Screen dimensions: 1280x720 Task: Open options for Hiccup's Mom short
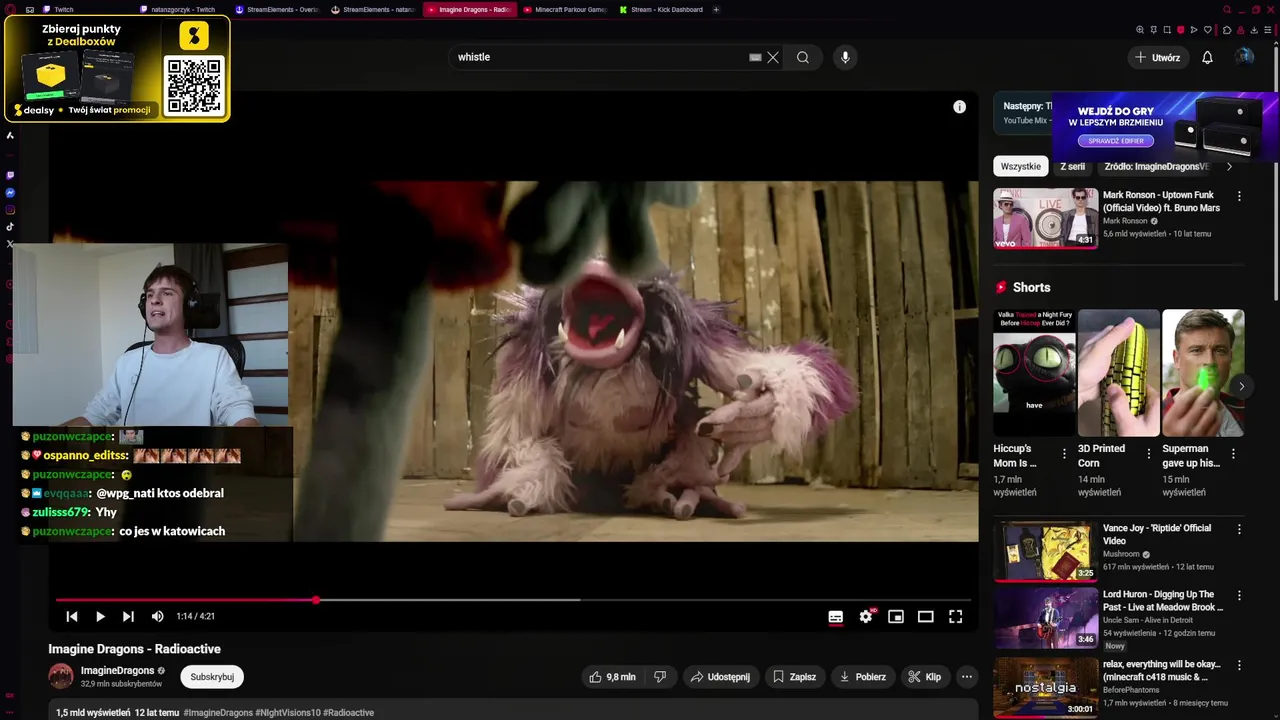coord(1063,454)
